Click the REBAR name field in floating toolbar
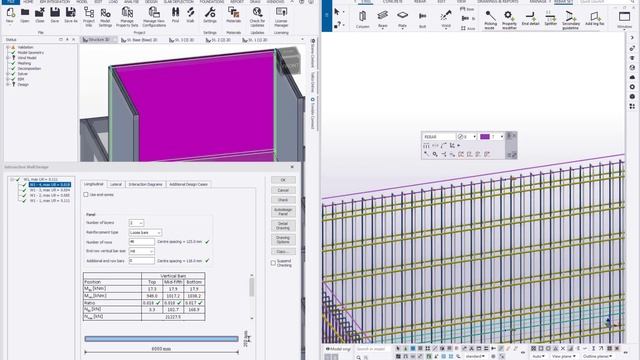640x360 pixels. [439, 136]
